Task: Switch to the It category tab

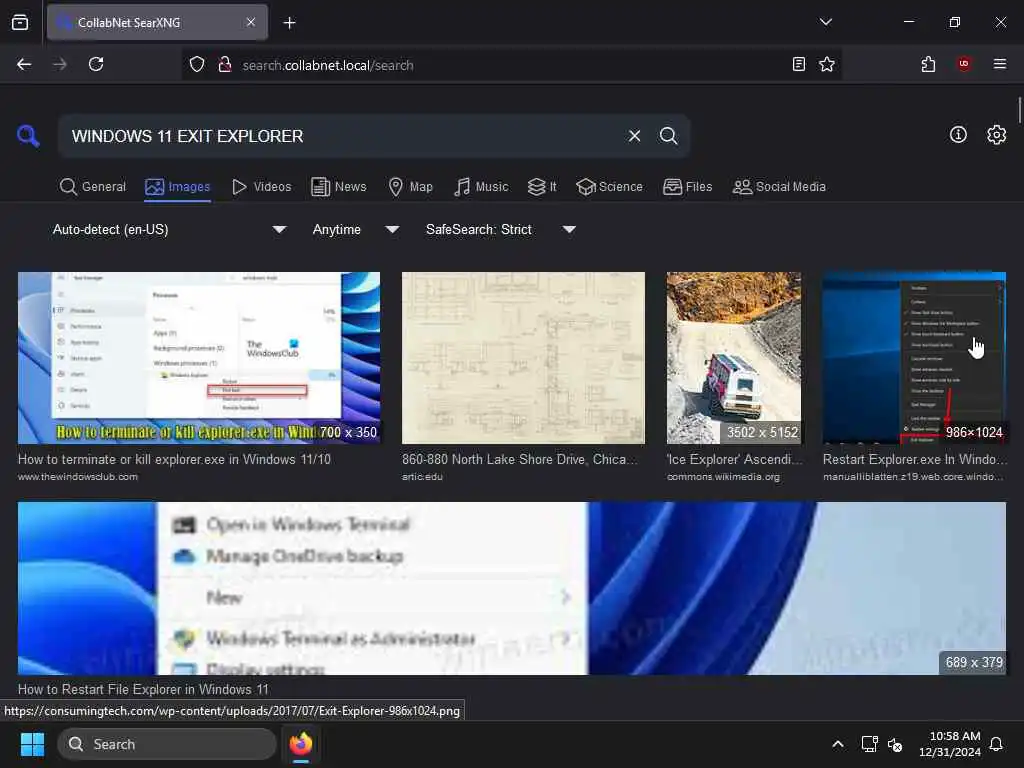Action: [x=542, y=187]
